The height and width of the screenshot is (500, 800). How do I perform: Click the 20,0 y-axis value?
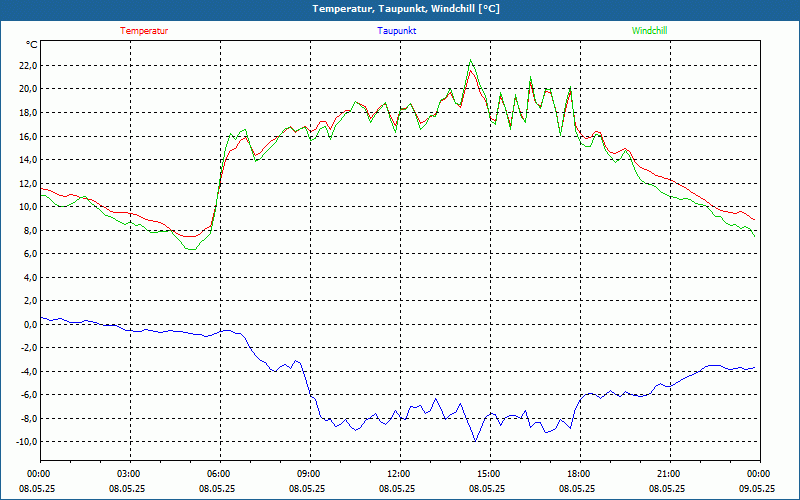29,89
